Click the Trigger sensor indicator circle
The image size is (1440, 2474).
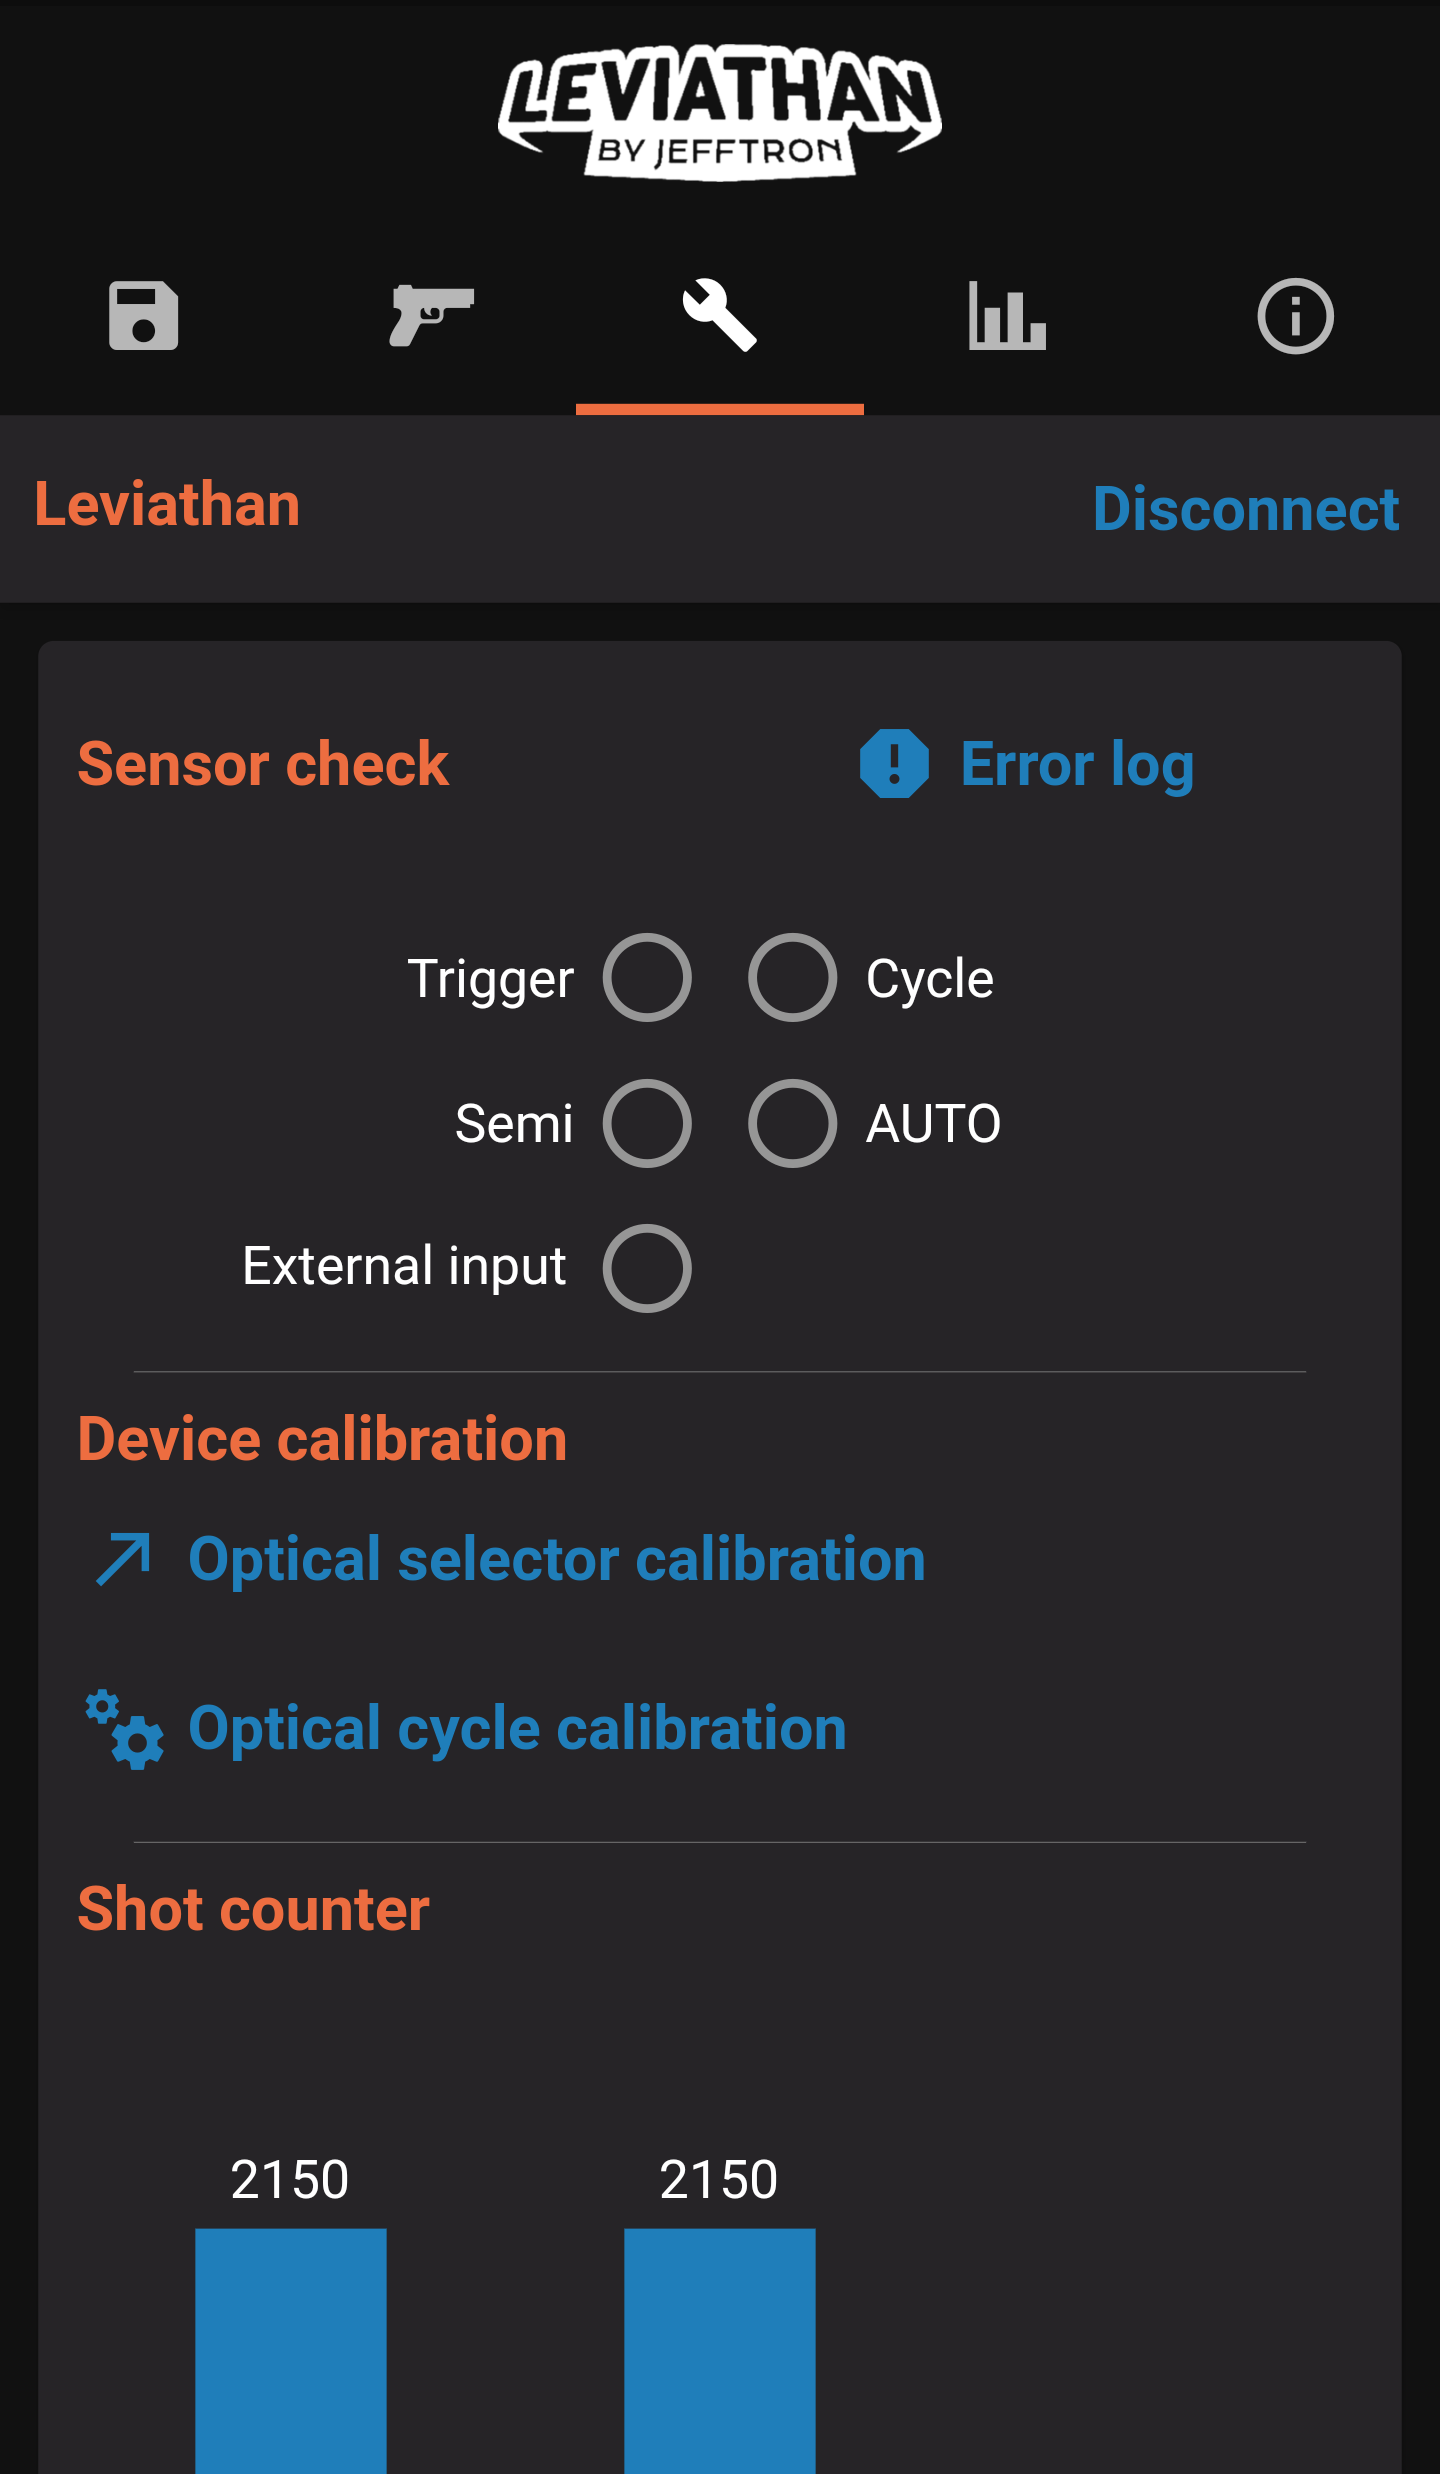click(x=647, y=978)
